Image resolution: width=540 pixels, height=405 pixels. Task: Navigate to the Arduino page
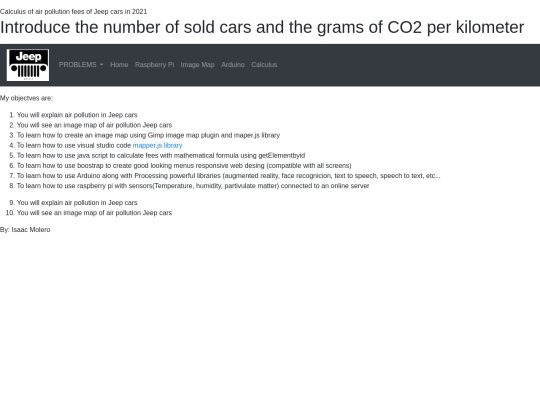coord(233,65)
